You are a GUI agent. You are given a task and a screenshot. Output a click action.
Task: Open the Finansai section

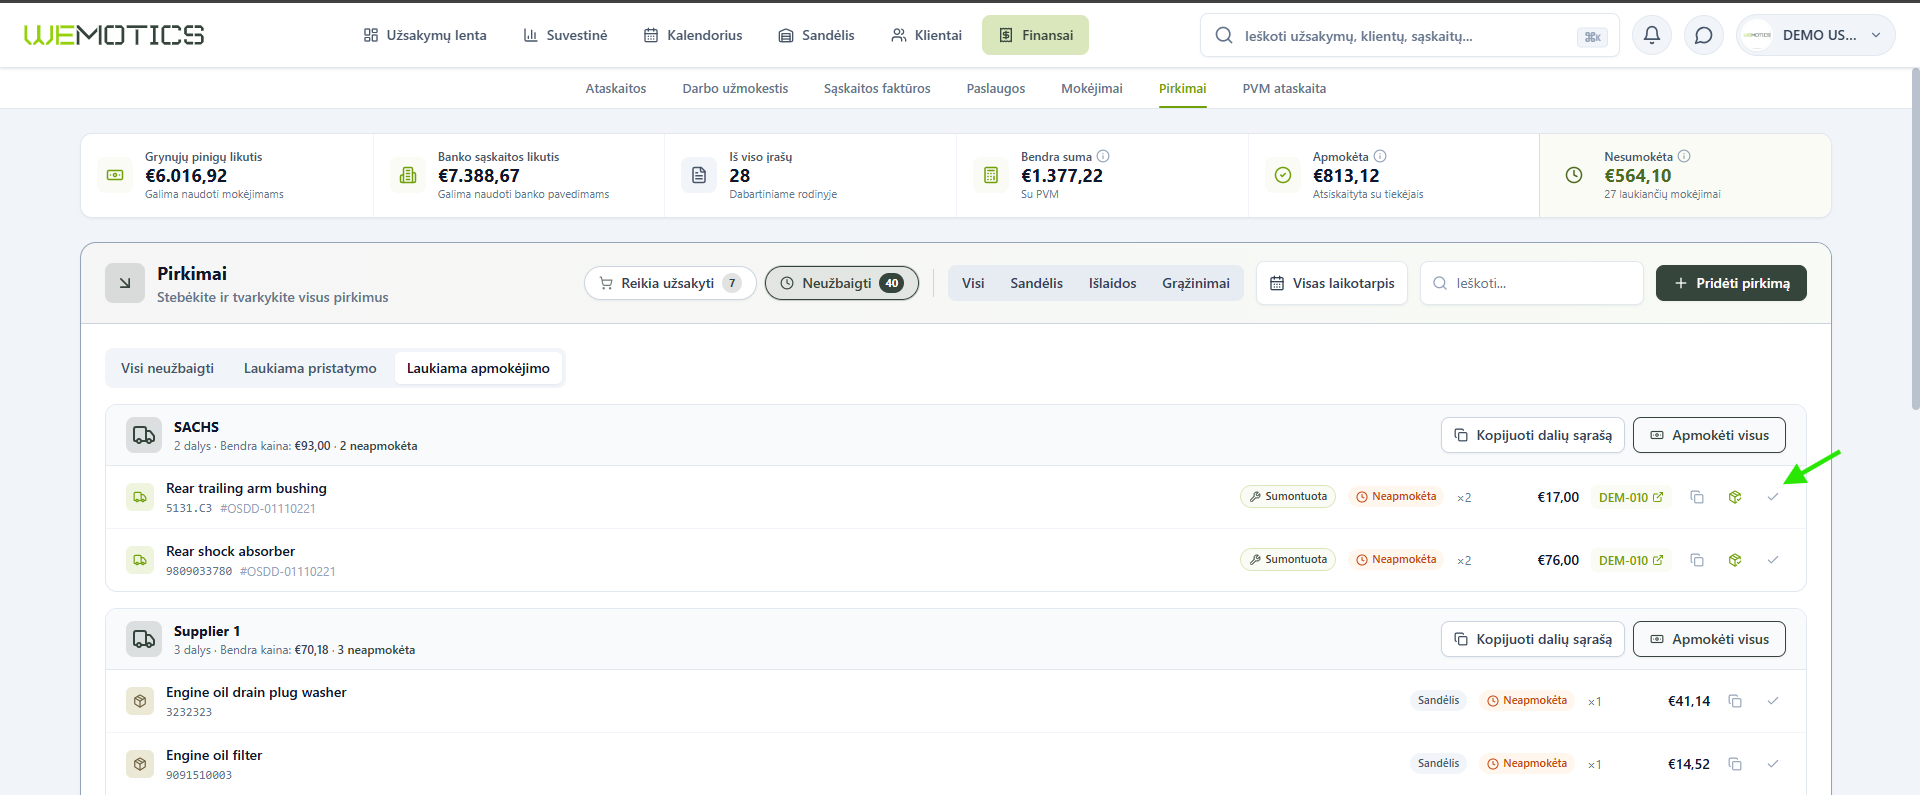coord(1035,35)
